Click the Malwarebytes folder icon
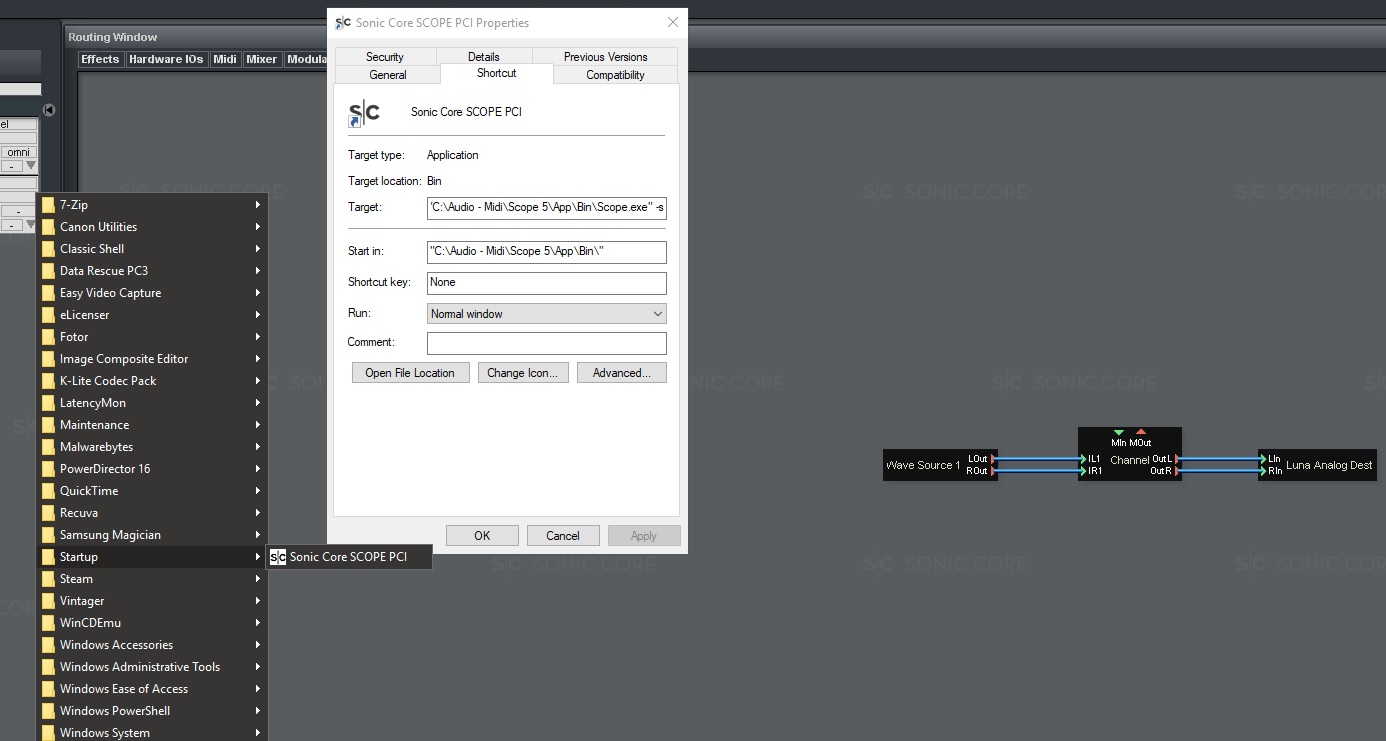 pos(48,447)
